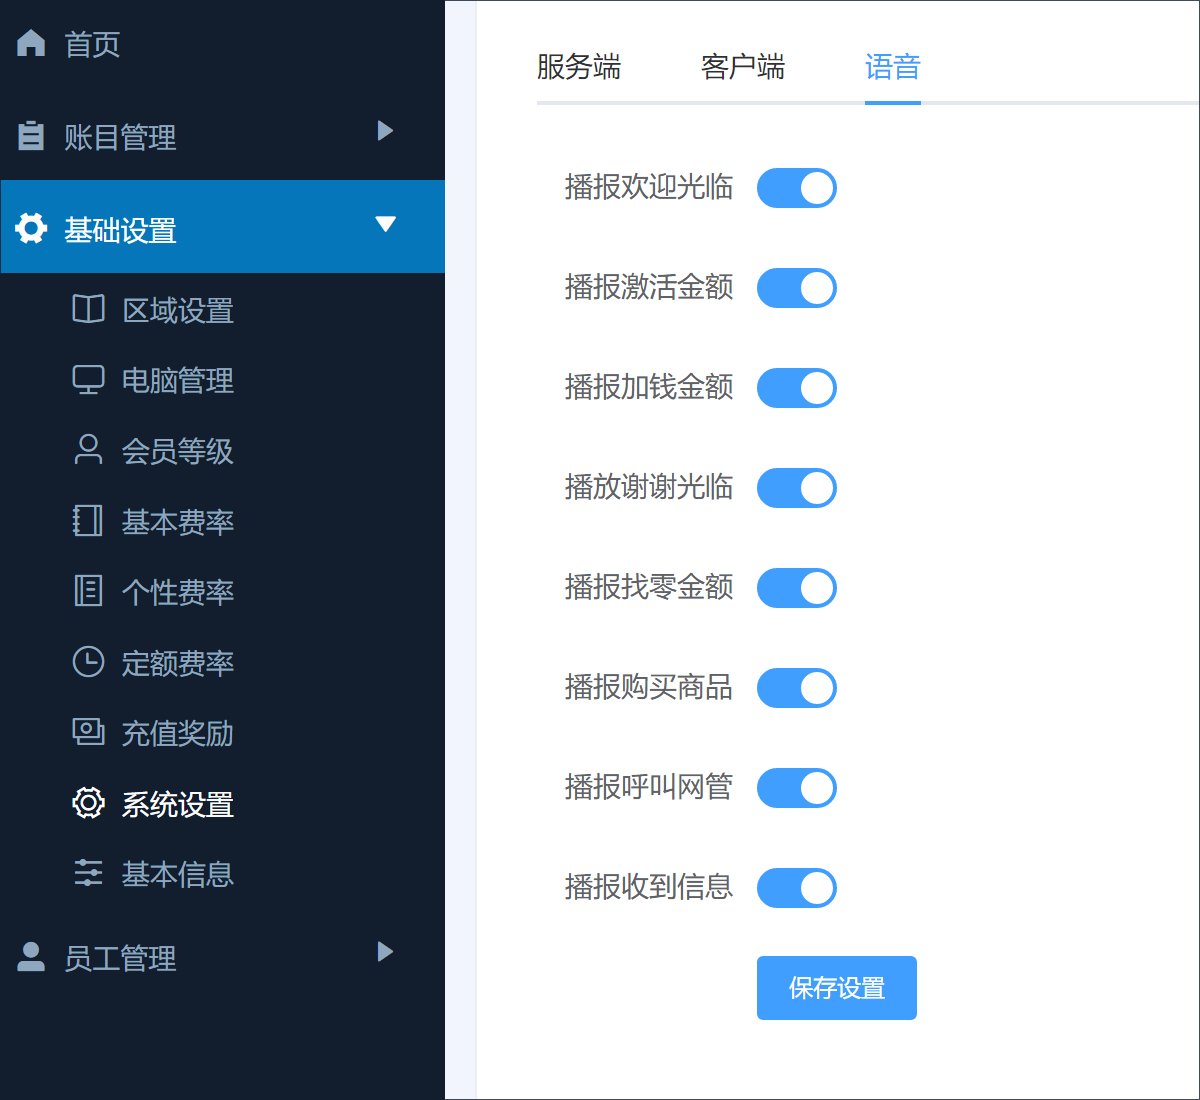Click the monitor icon for 电脑管理
This screenshot has width=1200, height=1100.
tap(88, 380)
